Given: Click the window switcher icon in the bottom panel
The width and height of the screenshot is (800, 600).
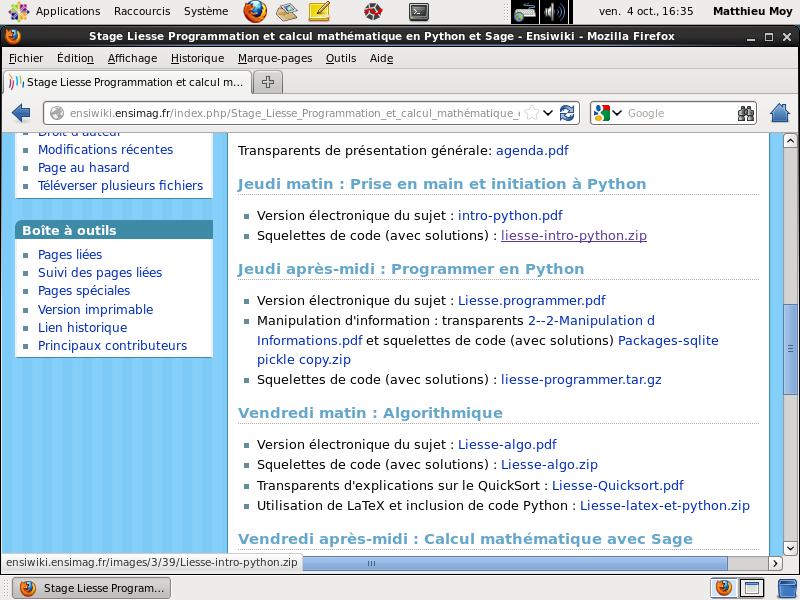Looking at the screenshot, I should point(752,588).
